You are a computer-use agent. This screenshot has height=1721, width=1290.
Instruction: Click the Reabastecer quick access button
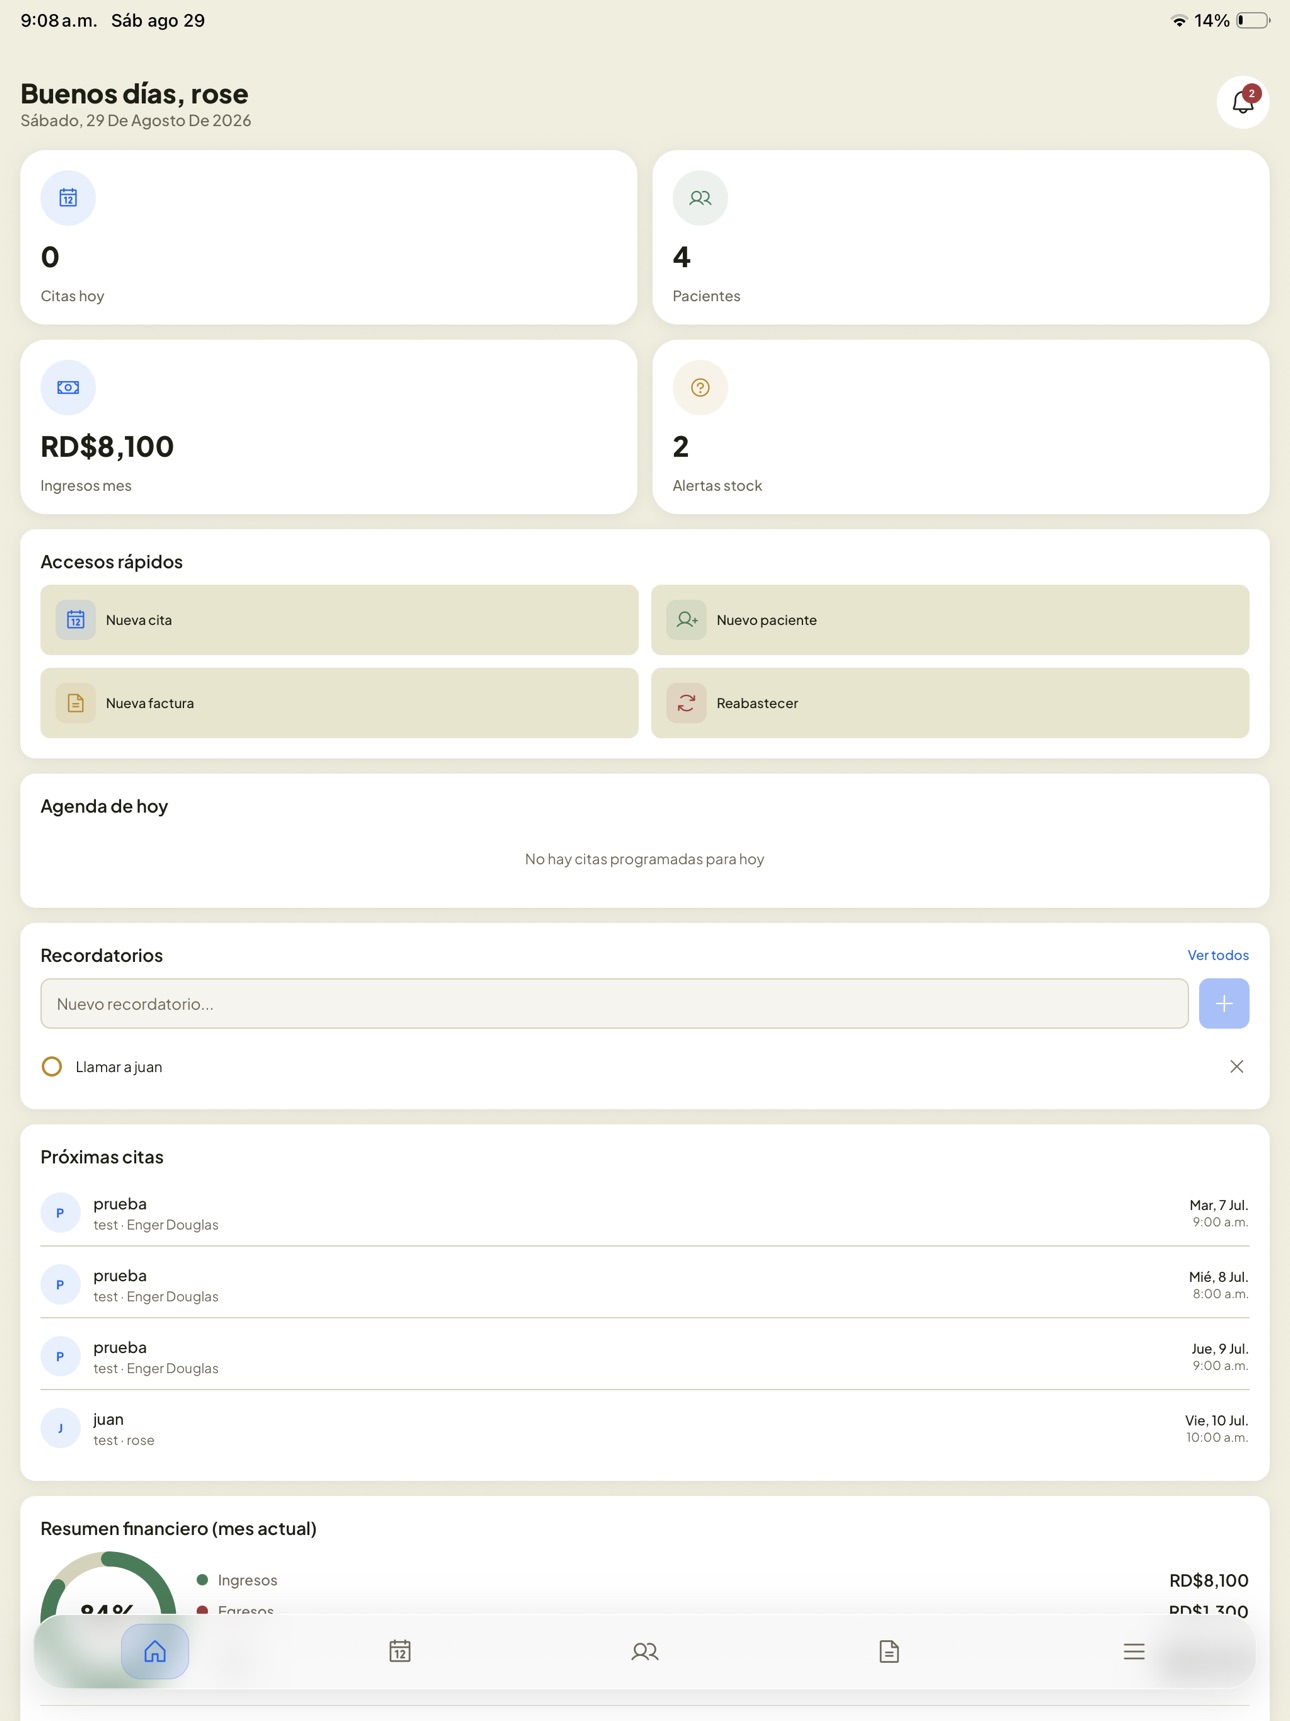pos(950,703)
